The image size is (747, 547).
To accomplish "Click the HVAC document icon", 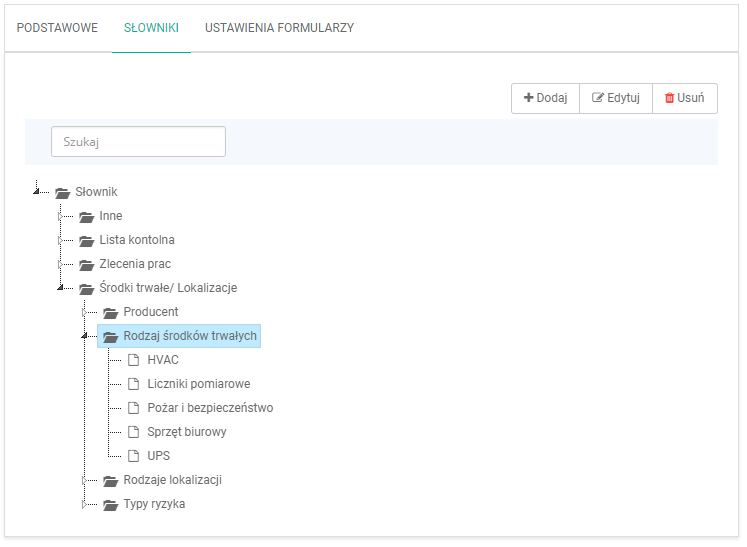I will tap(134, 360).
